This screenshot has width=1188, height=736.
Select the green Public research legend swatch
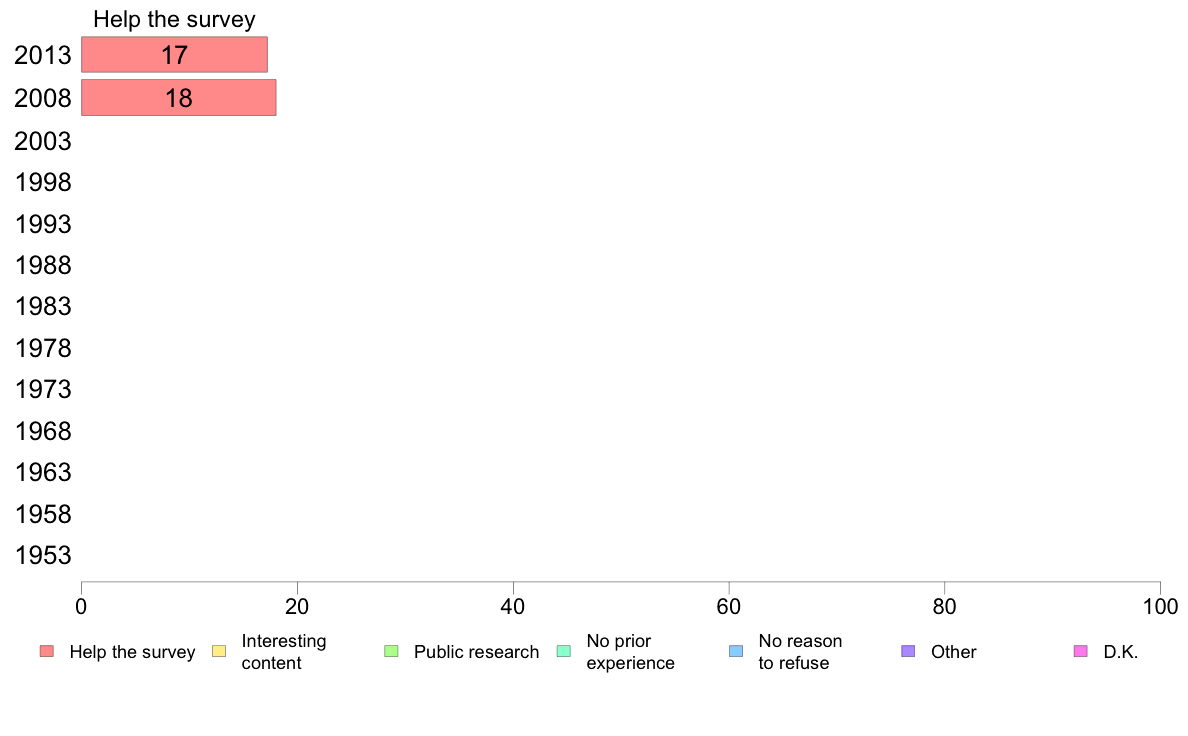pyautogui.click(x=391, y=652)
